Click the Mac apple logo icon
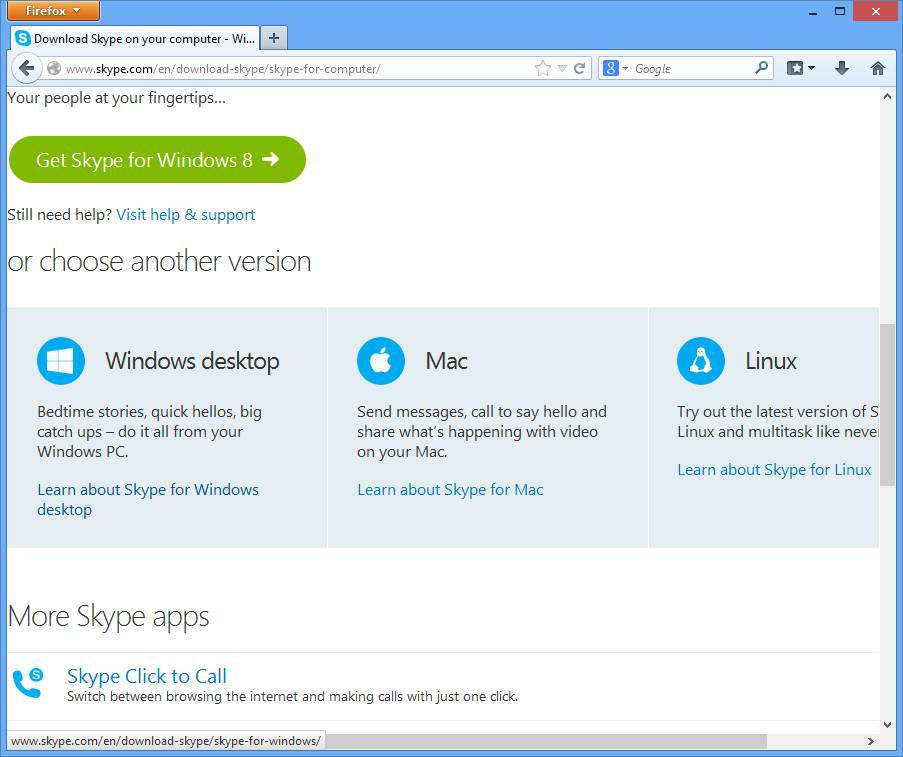The image size is (903, 757). 381,361
